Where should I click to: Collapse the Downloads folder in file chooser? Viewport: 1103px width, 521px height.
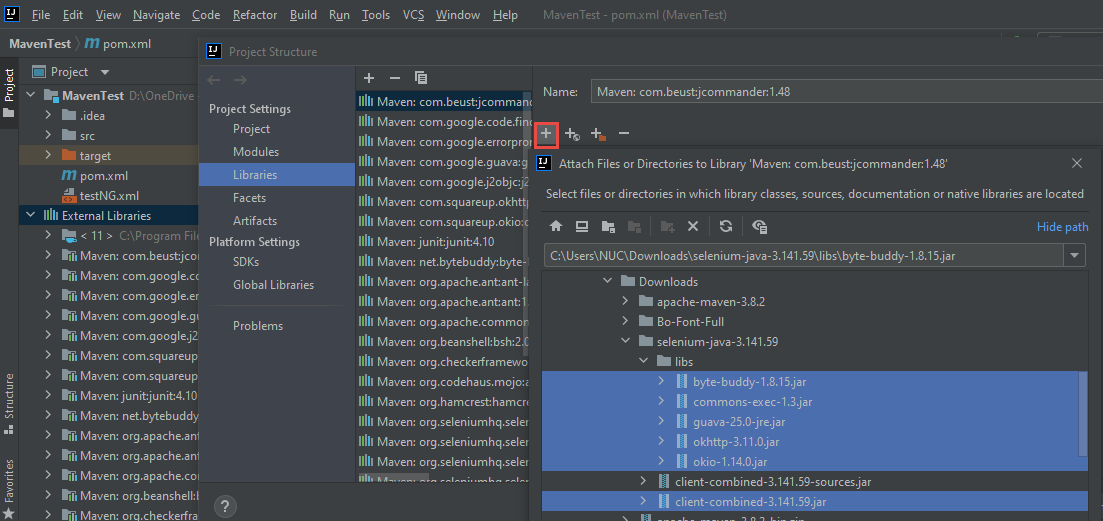[608, 281]
